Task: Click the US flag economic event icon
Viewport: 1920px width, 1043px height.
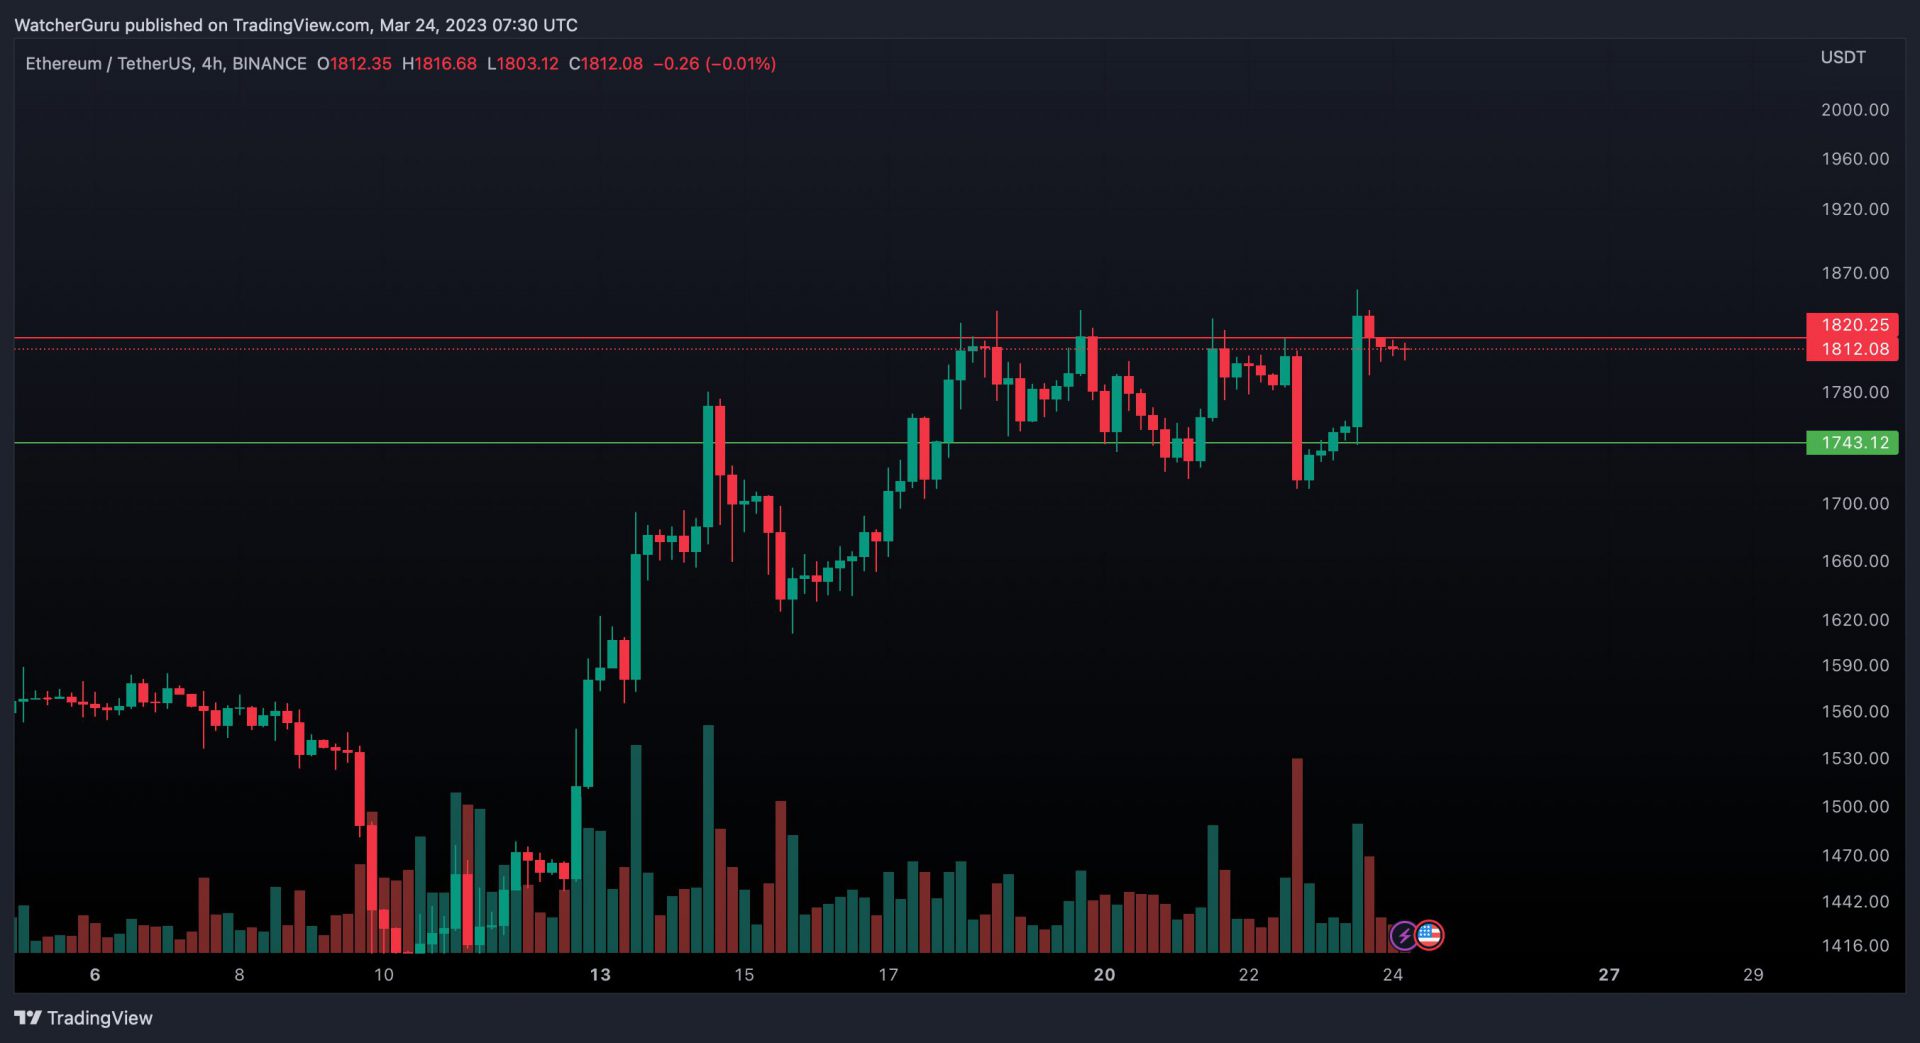Action: (x=1429, y=936)
